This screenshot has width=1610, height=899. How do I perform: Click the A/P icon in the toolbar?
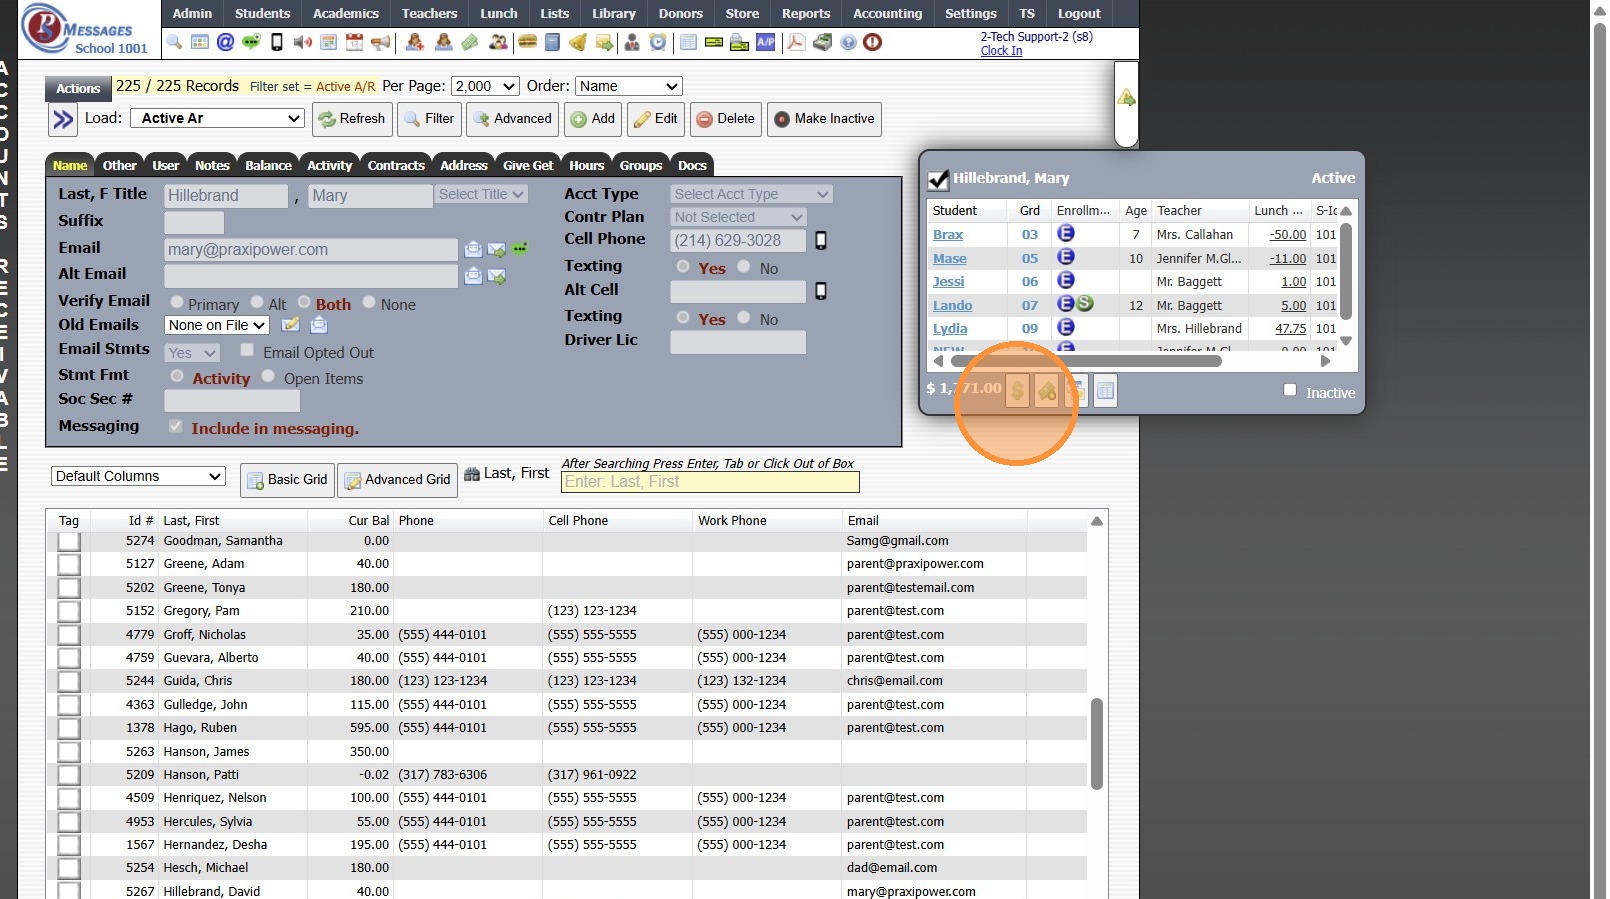766,42
